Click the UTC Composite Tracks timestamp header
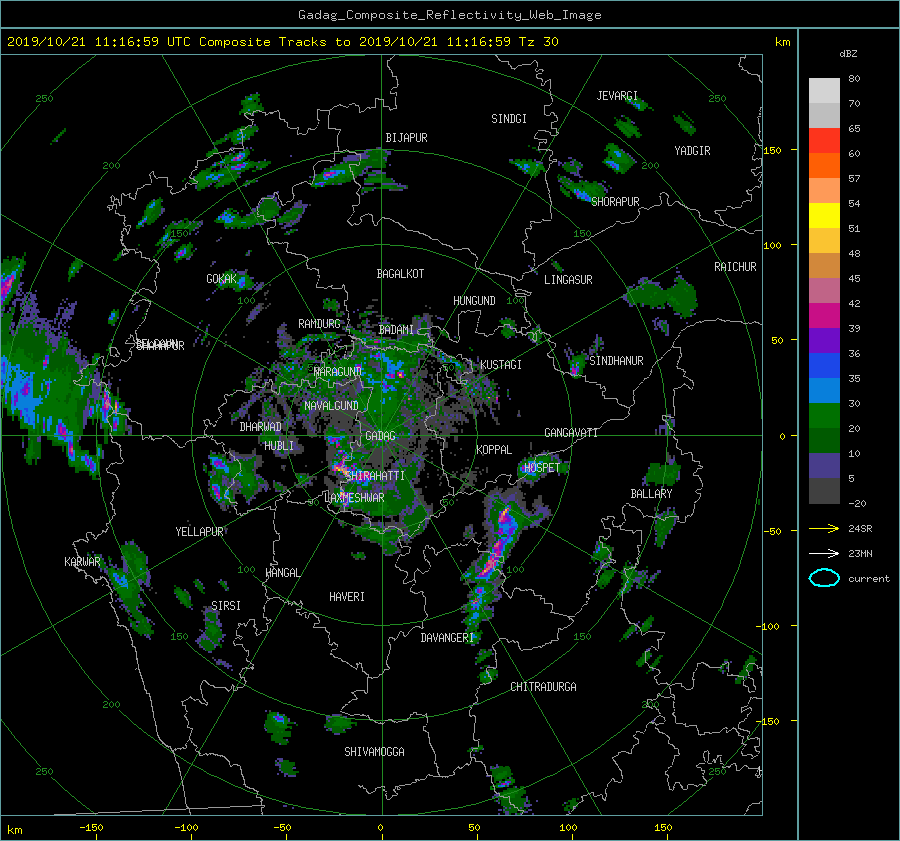The image size is (900, 841). tap(282, 42)
